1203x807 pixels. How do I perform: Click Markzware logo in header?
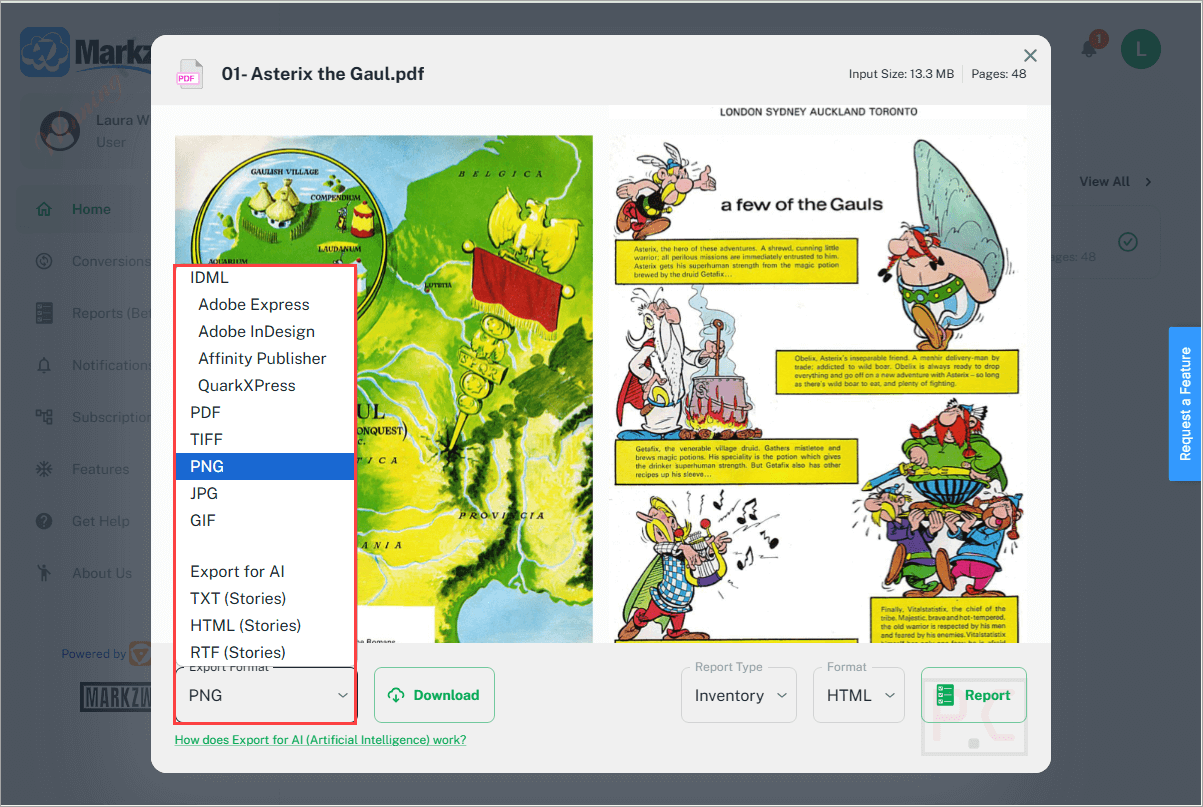(x=85, y=52)
